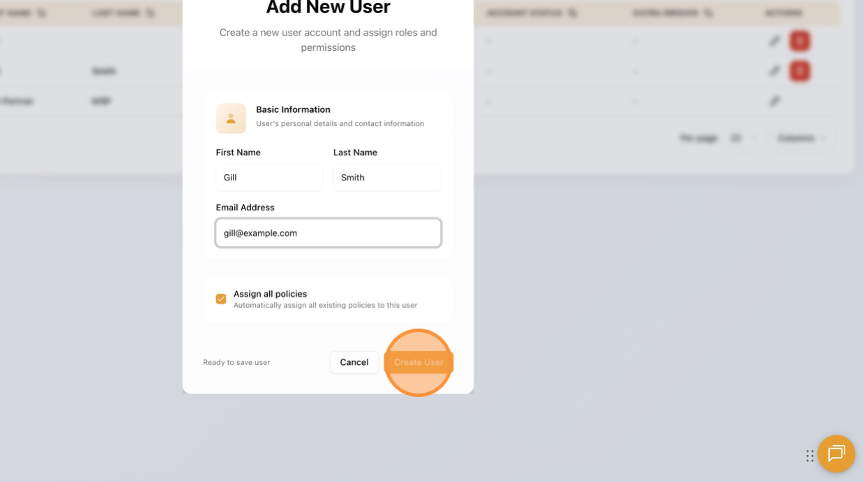Viewport: 864px width, 482px height.
Task: Grab the drag handle dots beside chat button
Action: 810,456
